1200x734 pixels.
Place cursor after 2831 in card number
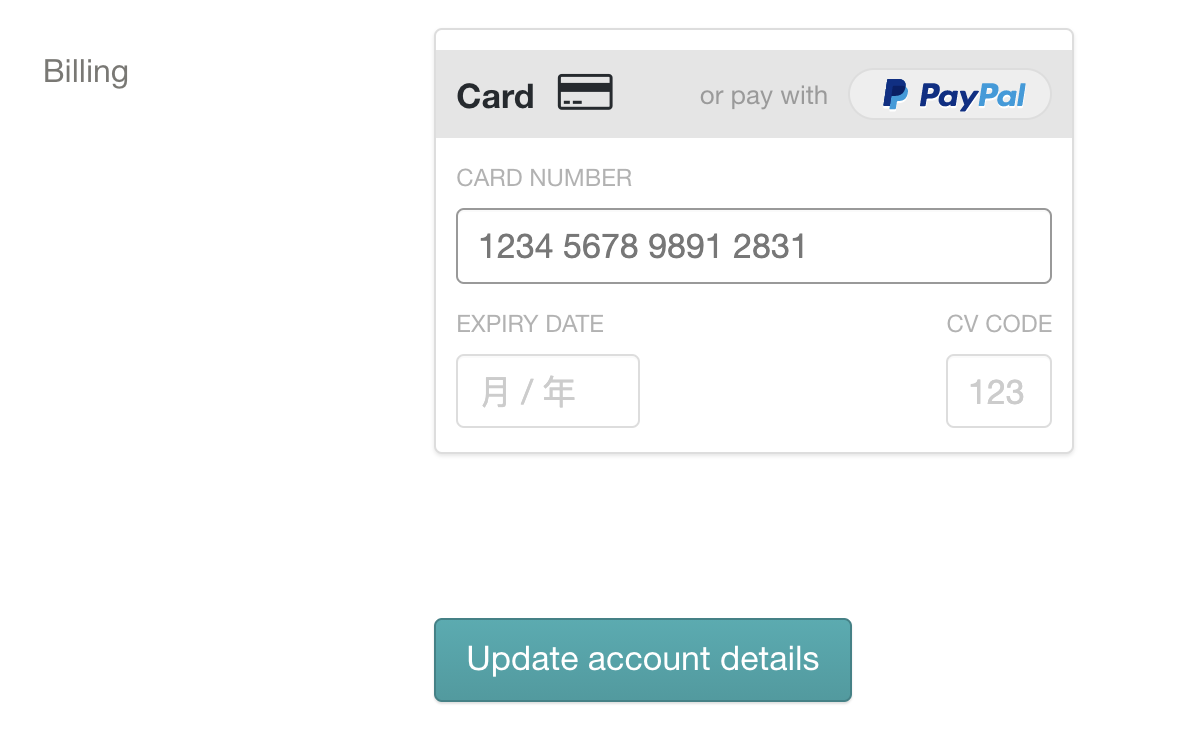point(810,246)
